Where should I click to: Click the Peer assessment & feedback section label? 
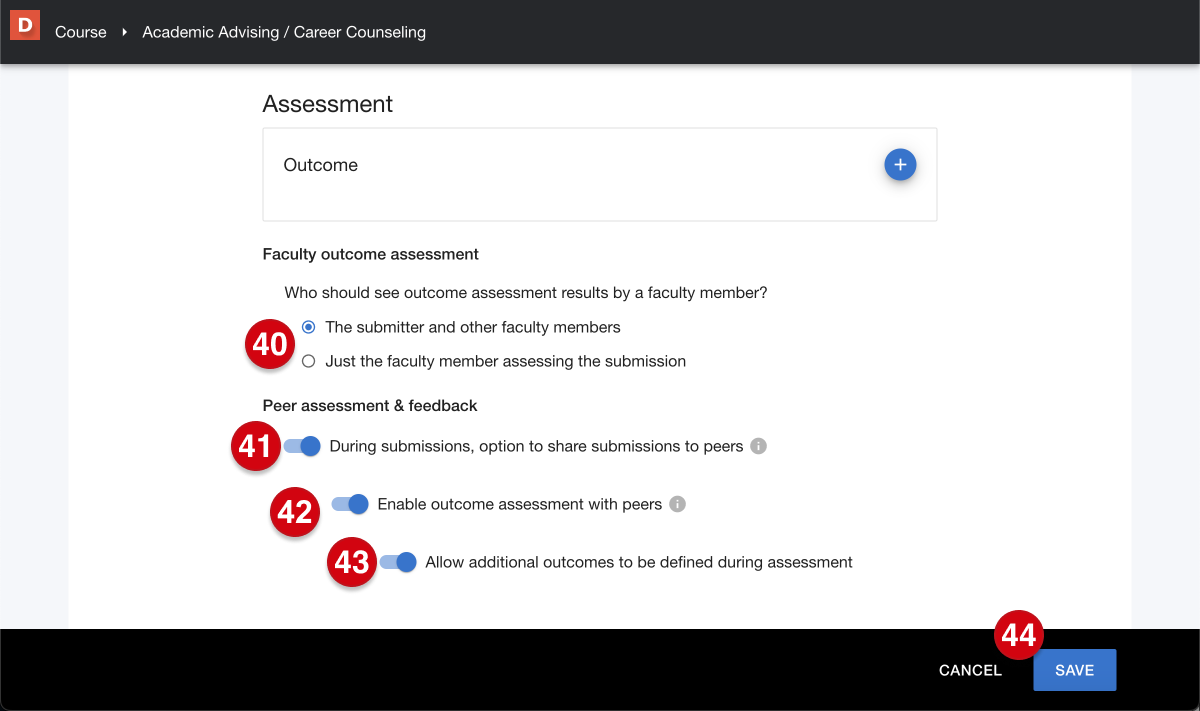click(x=369, y=405)
